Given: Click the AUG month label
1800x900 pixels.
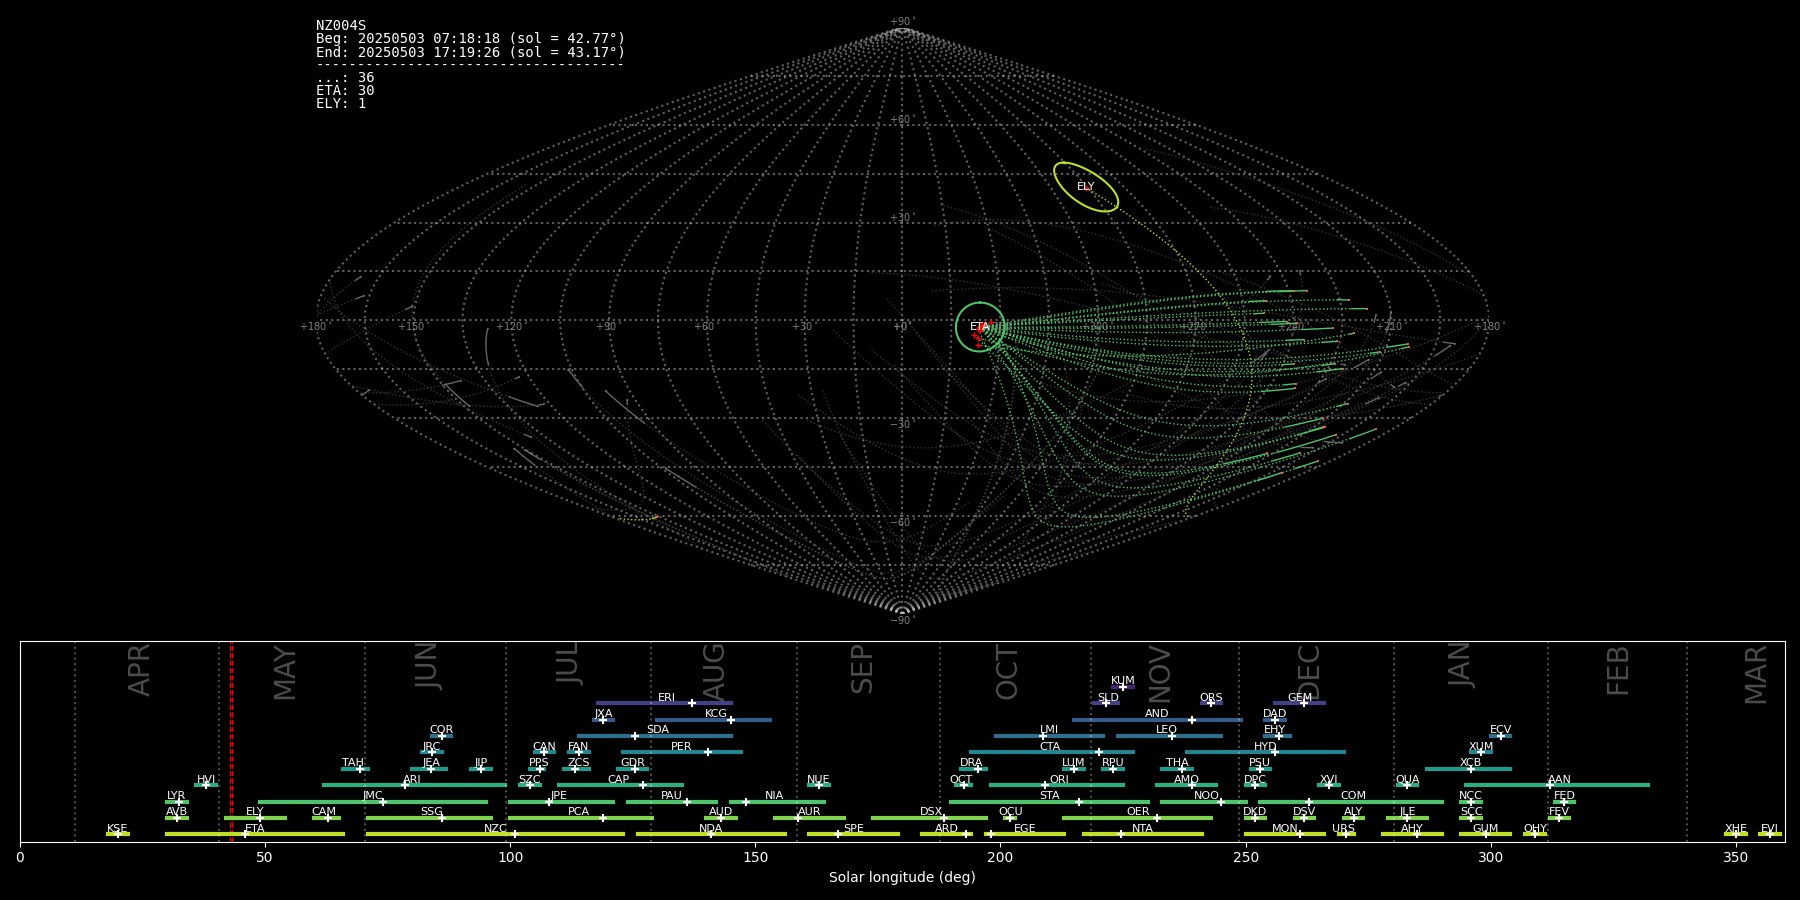Looking at the screenshot, I should coord(714,671).
